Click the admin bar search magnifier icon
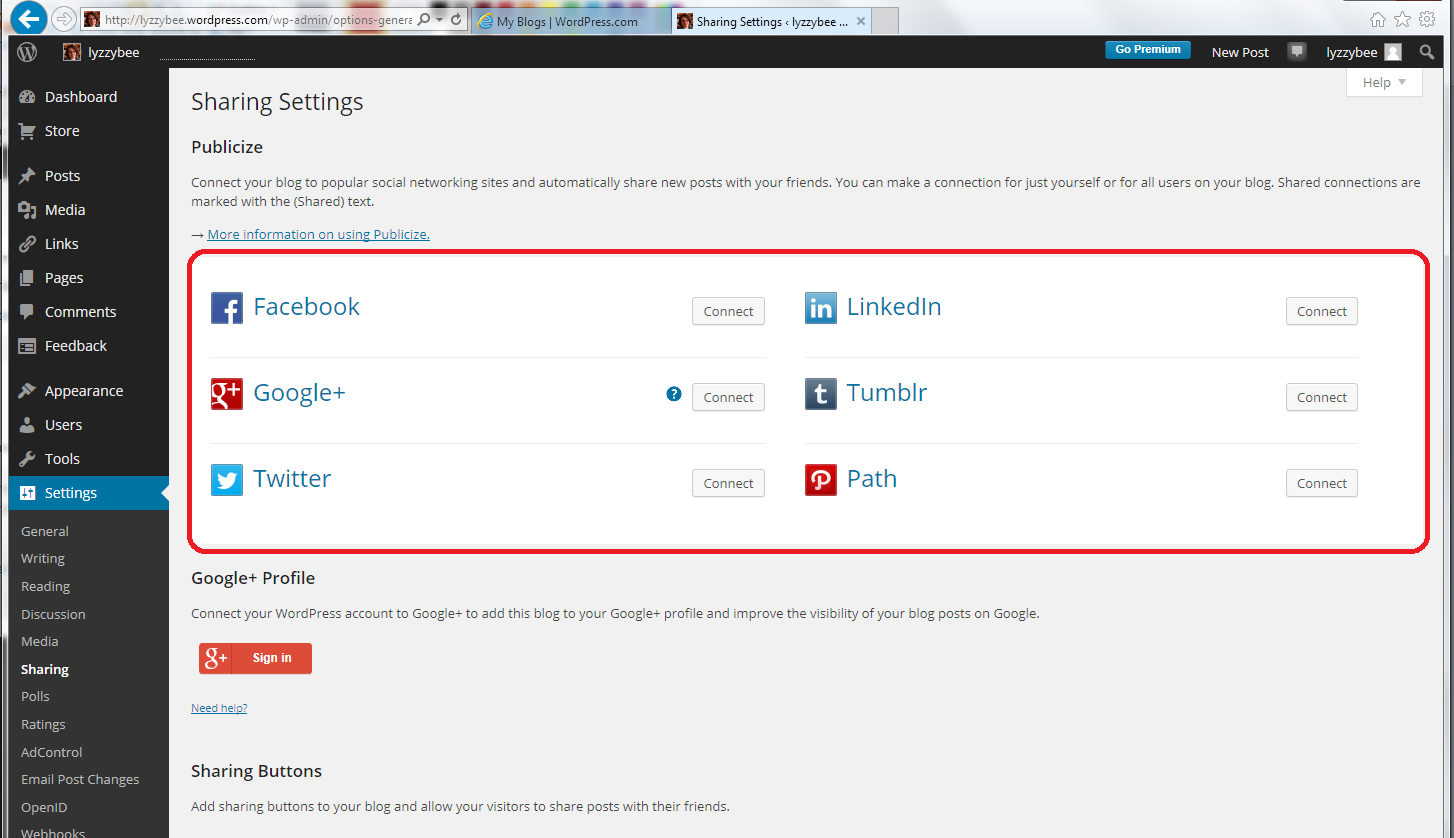The width and height of the screenshot is (1454, 838). (1427, 52)
